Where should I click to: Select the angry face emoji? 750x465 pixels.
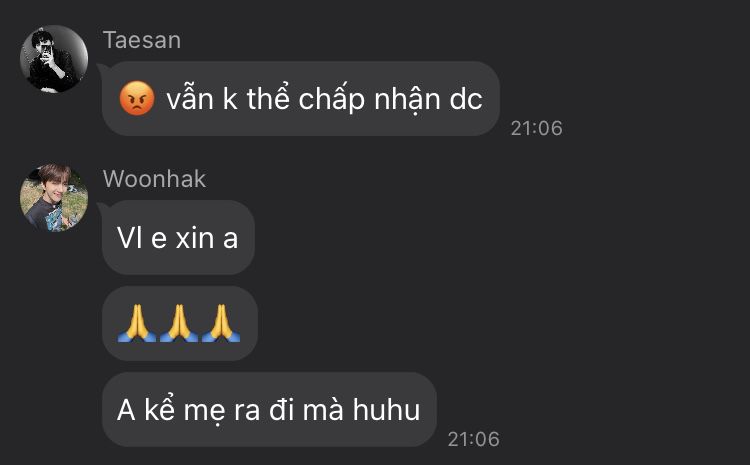pos(137,99)
